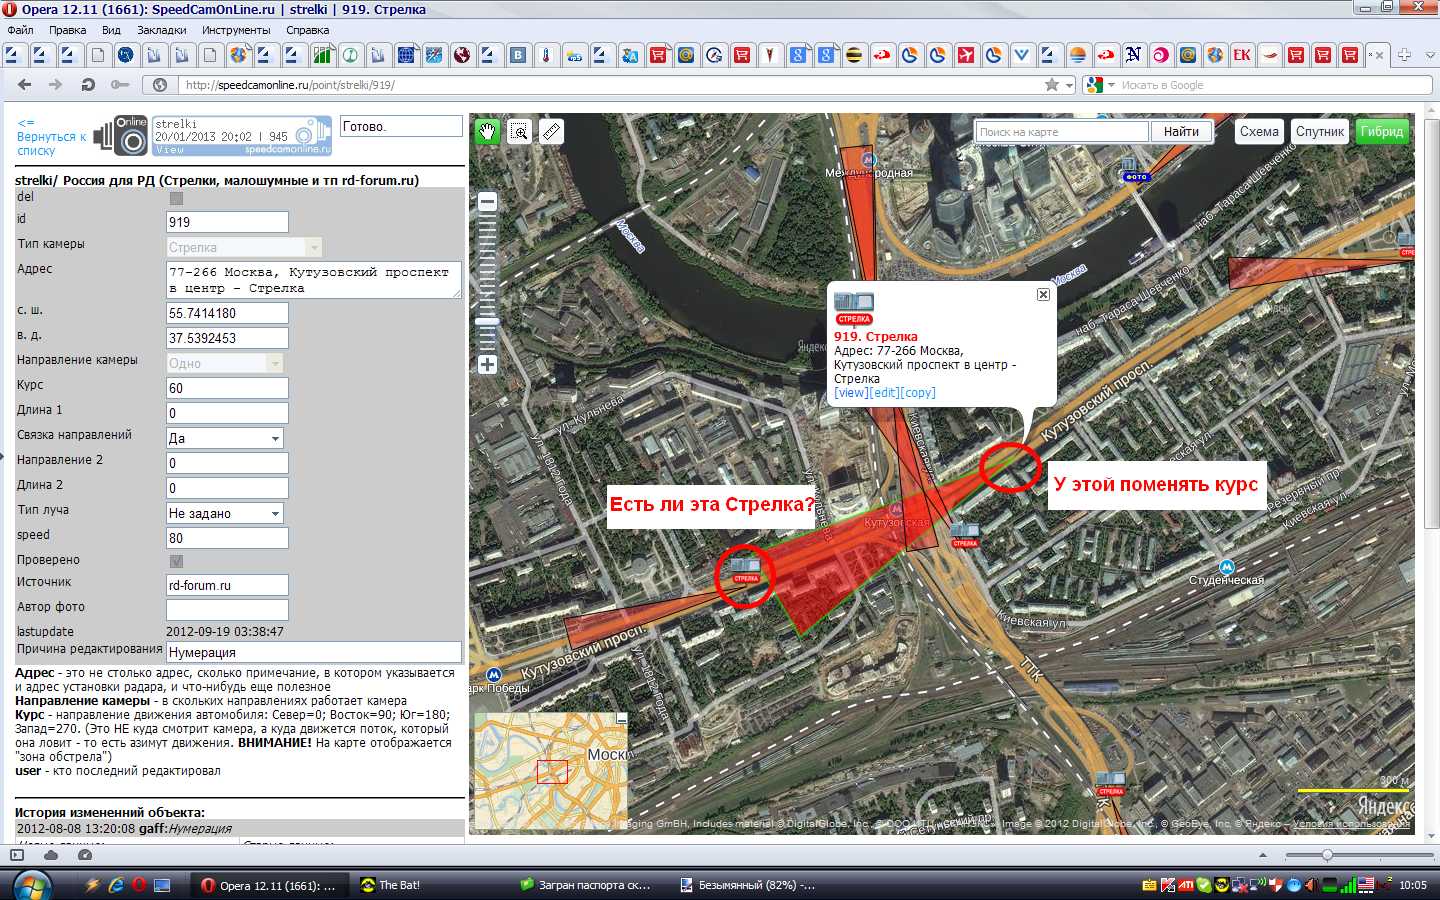Open the Связка направлений dropdown

pyautogui.click(x=225, y=438)
